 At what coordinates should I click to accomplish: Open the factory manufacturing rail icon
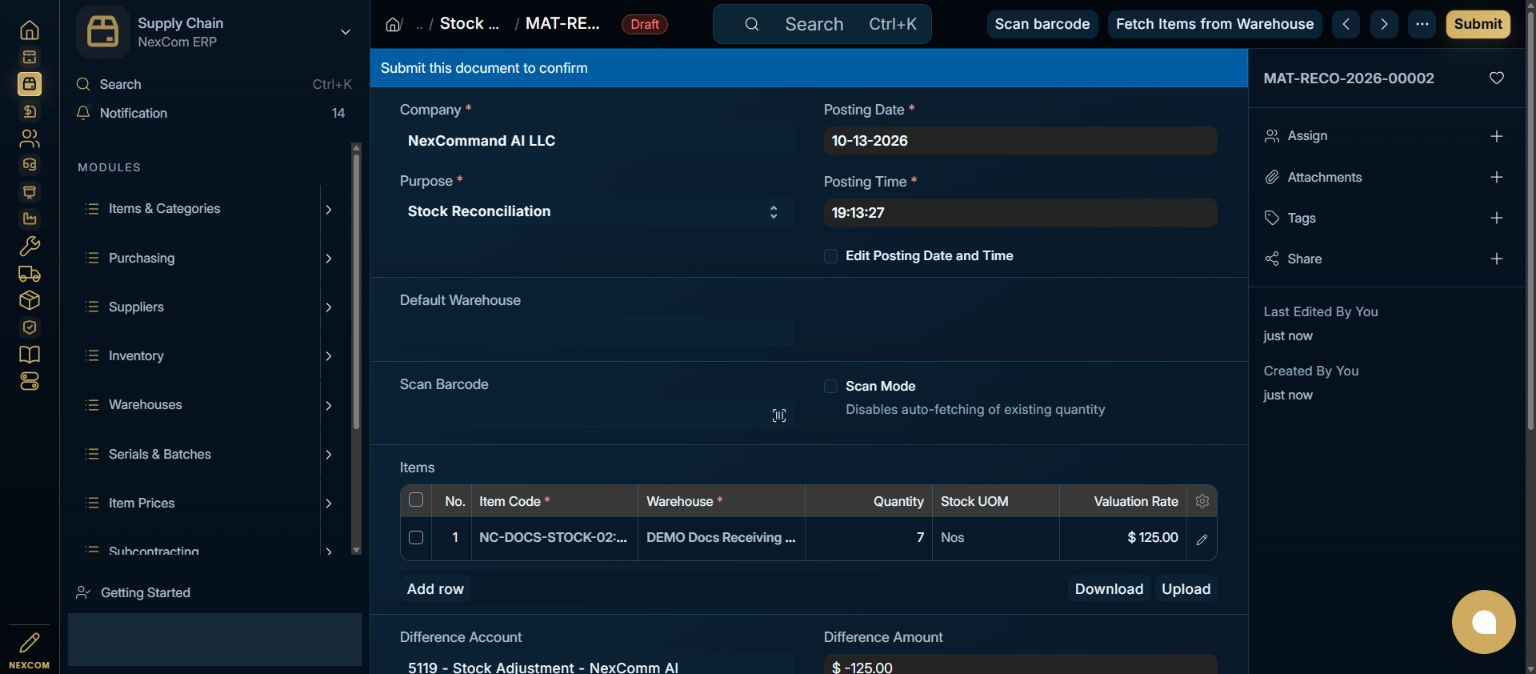click(29, 219)
